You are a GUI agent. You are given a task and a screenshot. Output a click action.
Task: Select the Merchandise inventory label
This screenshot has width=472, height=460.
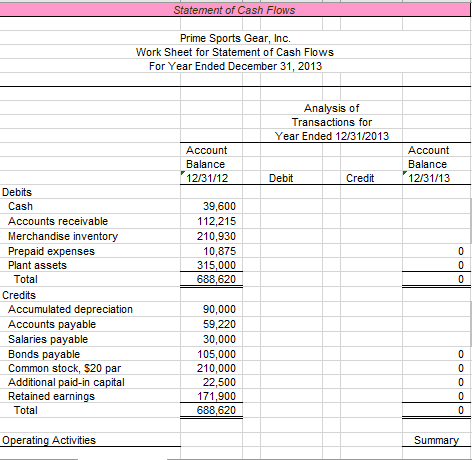[63, 236]
